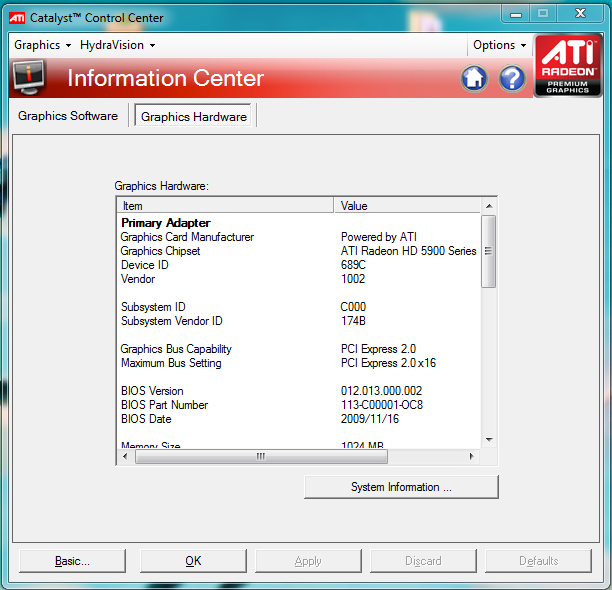Click the horizontal scrollbar thumb
The image size is (612, 590).
click(x=261, y=456)
